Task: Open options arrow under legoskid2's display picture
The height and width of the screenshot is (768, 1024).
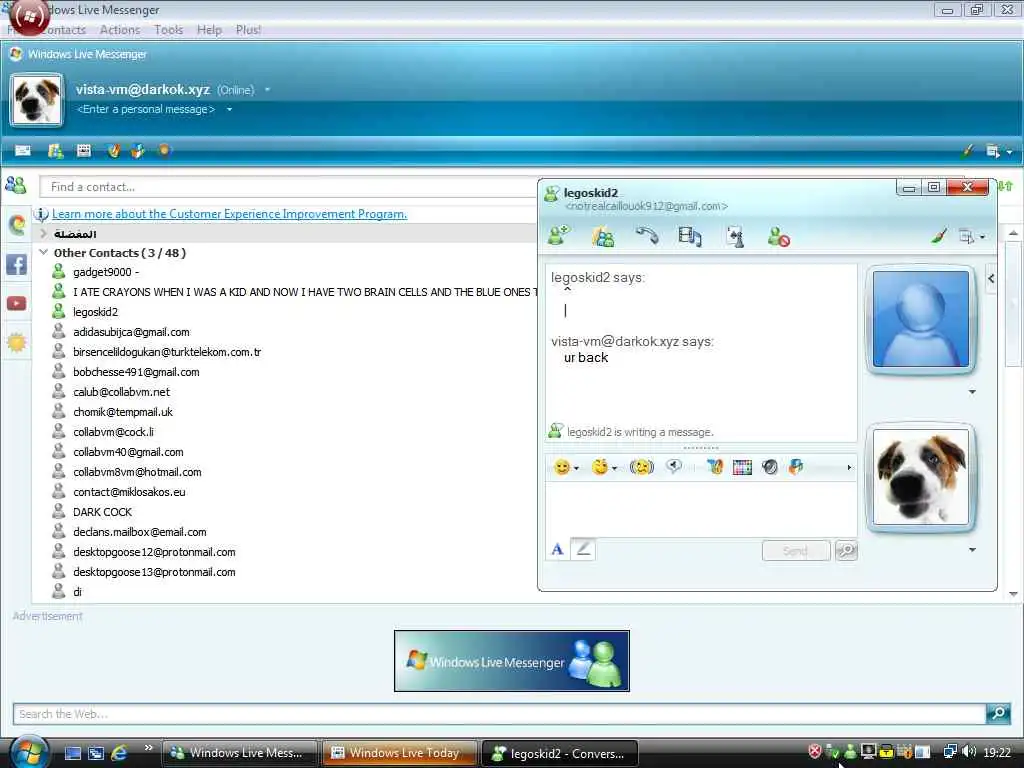Action: [x=972, y=392]
